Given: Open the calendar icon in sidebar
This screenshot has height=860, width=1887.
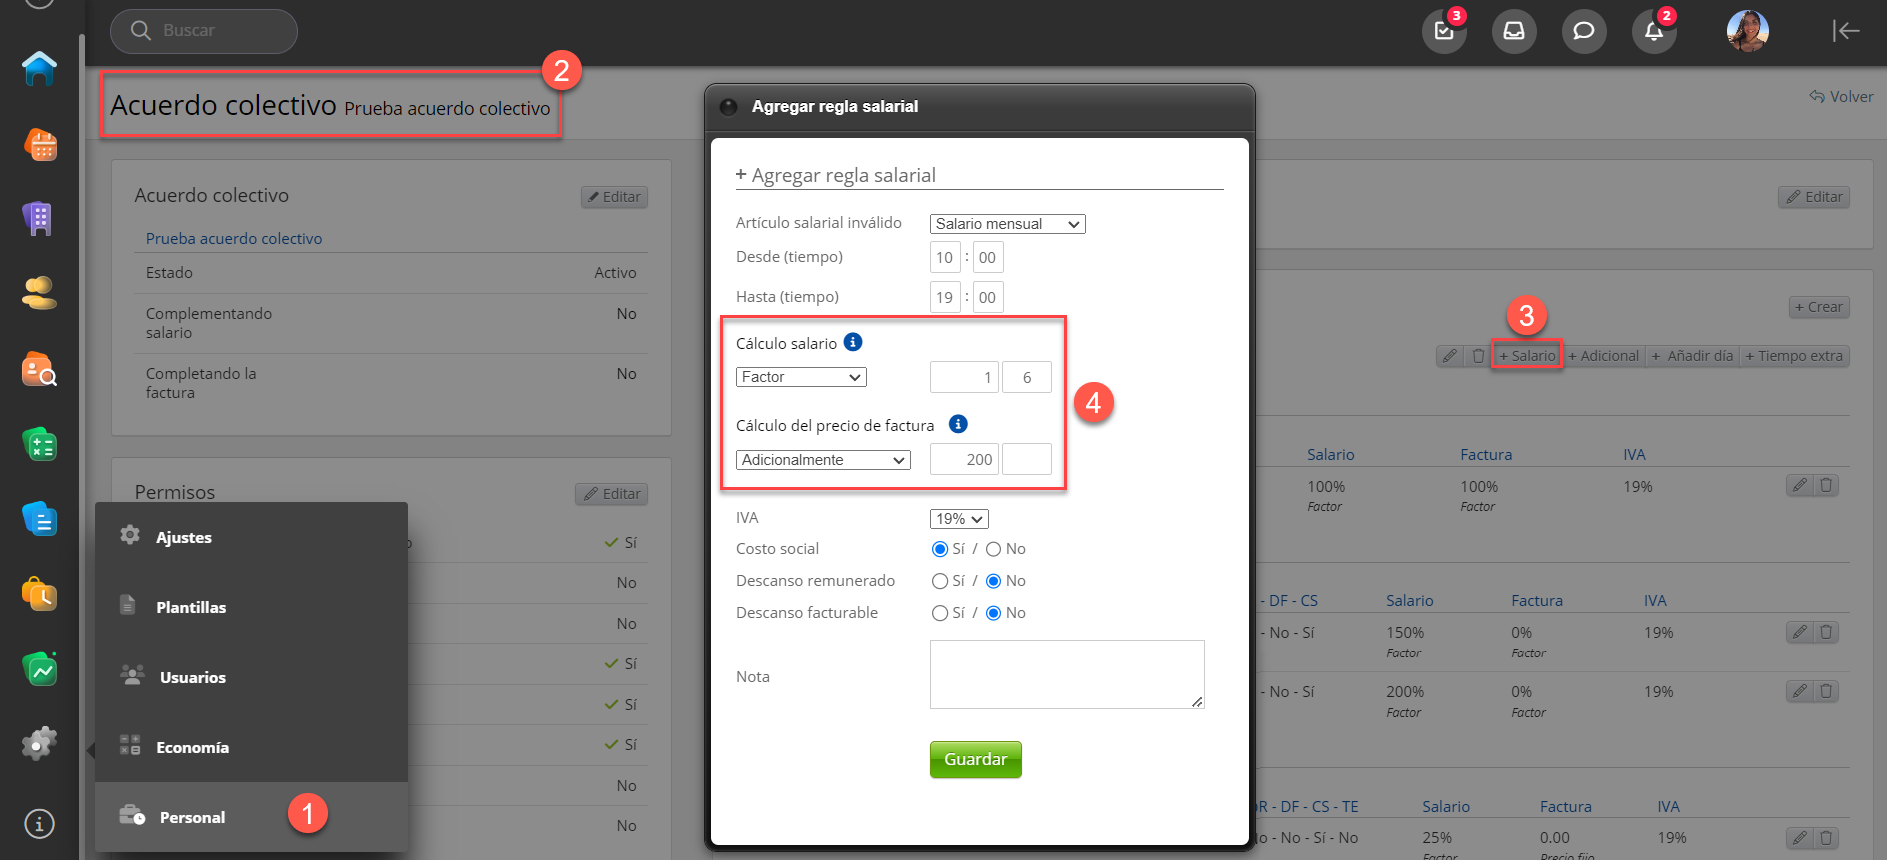Looking at the screenshot, I should 40,145.
